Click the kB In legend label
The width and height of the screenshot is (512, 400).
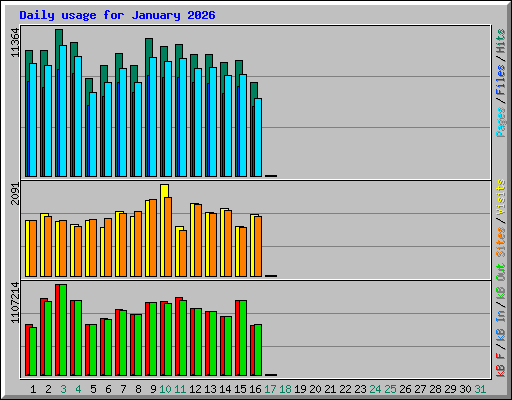click(501, 325)
